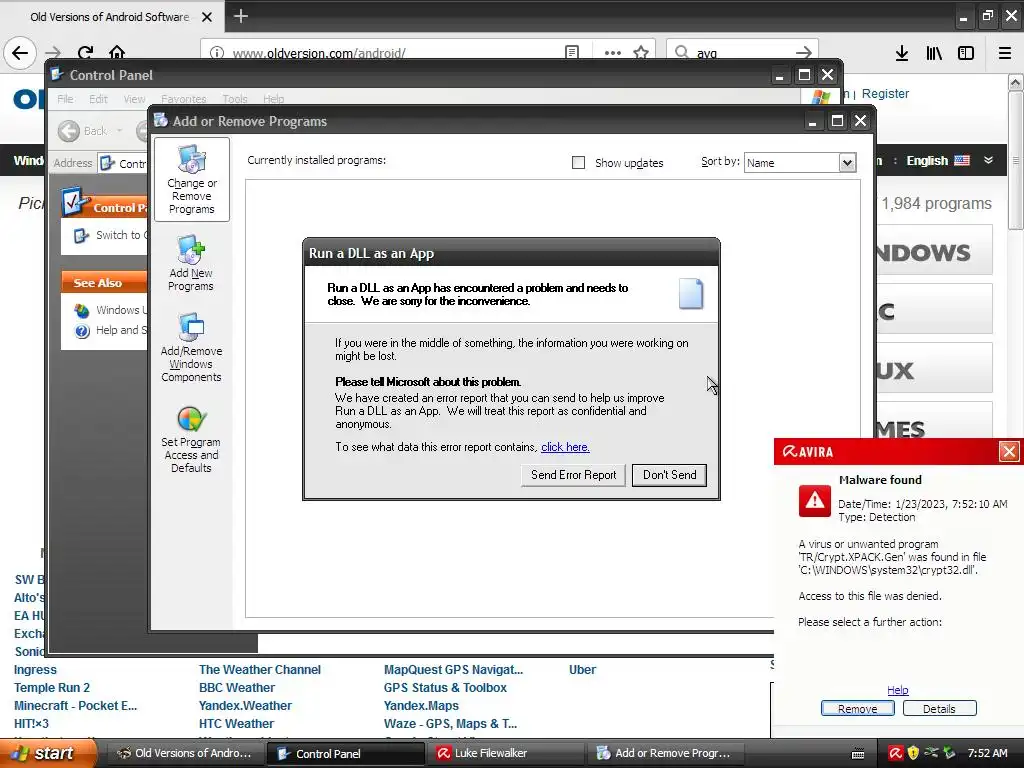Open Set Program Access and Defaults
The image size is (1024, 768).
191,439
